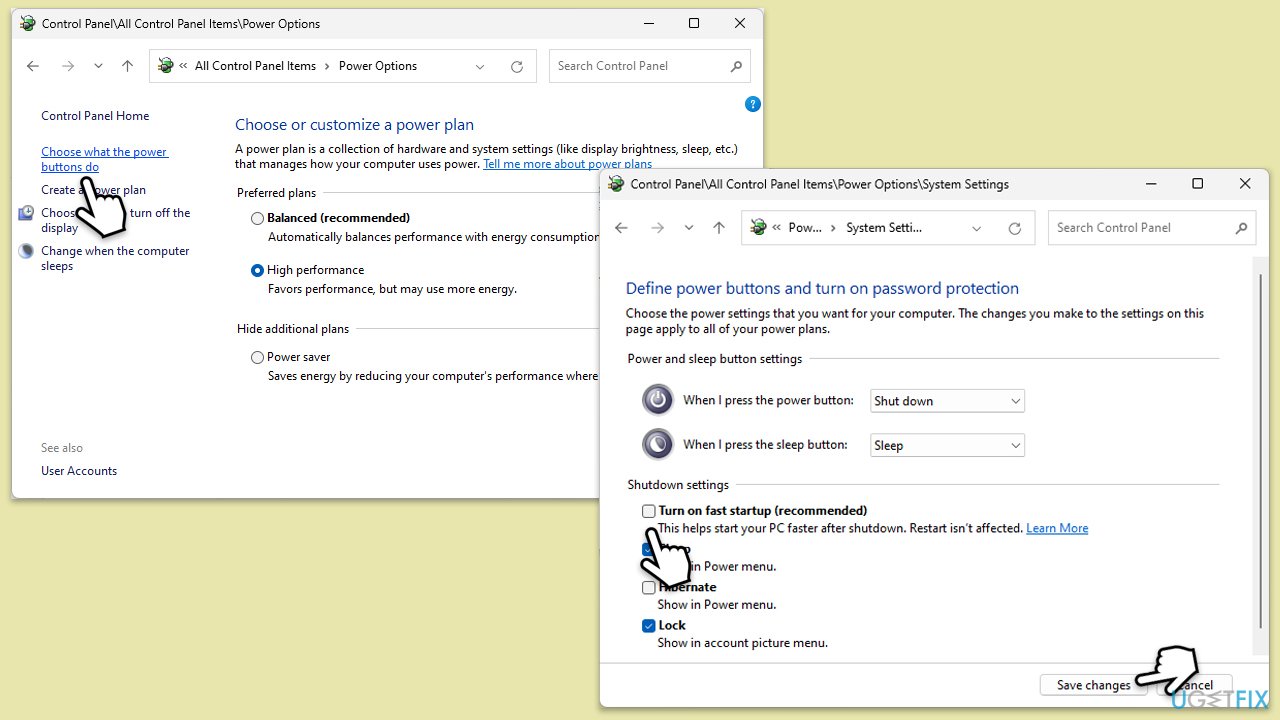Go up one level in Power Options window
Image resolution: width=1280 pixels, height=720 pixels.
[x=127, y=66]
